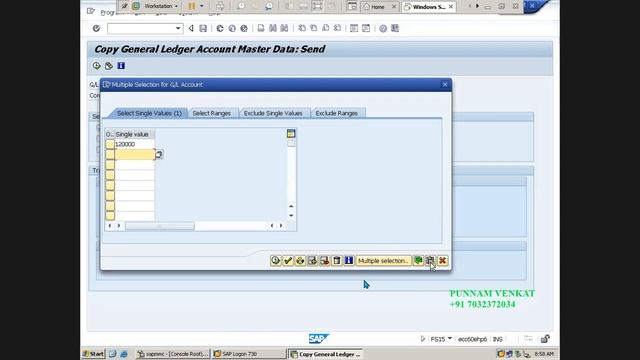Click the Execute icon below the title
The image size is (640, 360).
pos(96,66)
